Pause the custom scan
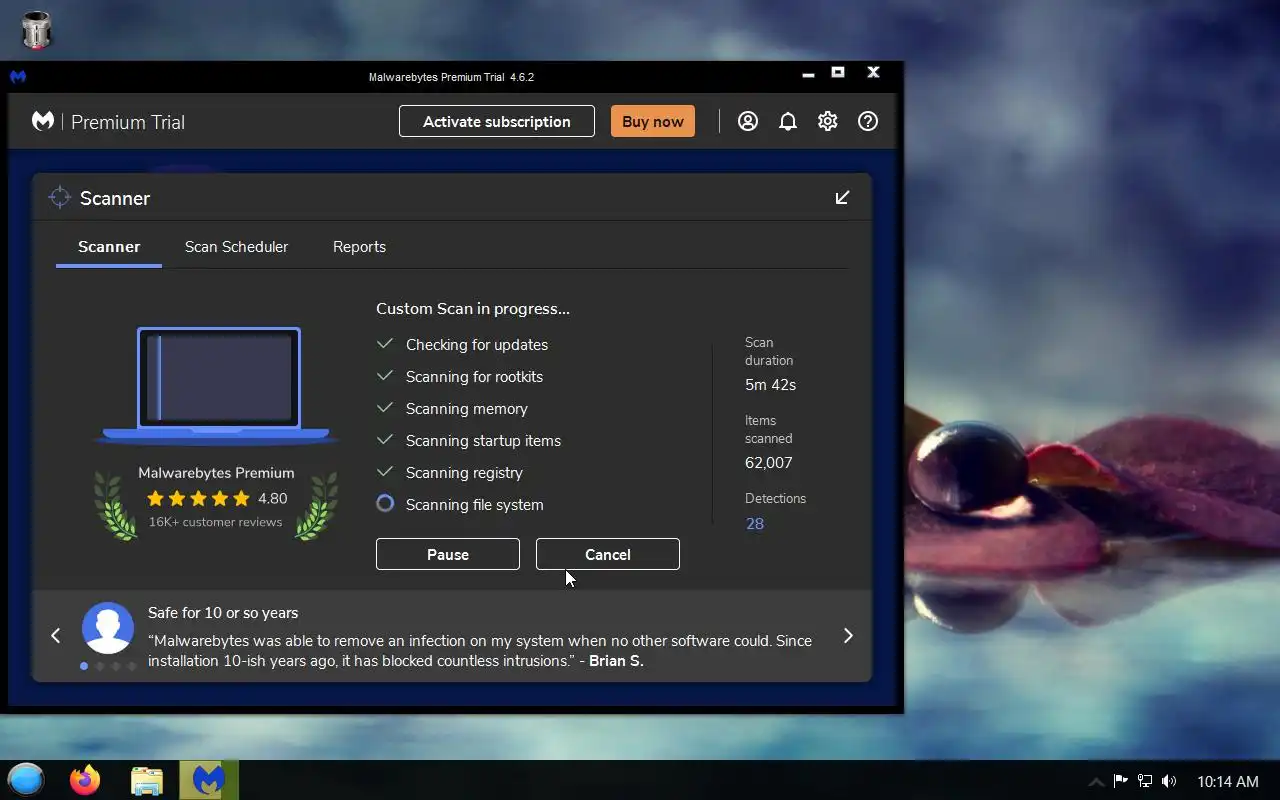This screenshot has width=1280, height=800. (448, 554)
